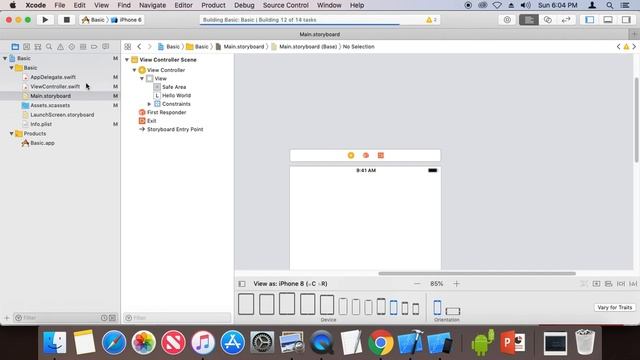This screenshot has width=640, height=360.
Task: Open the Navigate menu
Action: [x=152, y=5]
